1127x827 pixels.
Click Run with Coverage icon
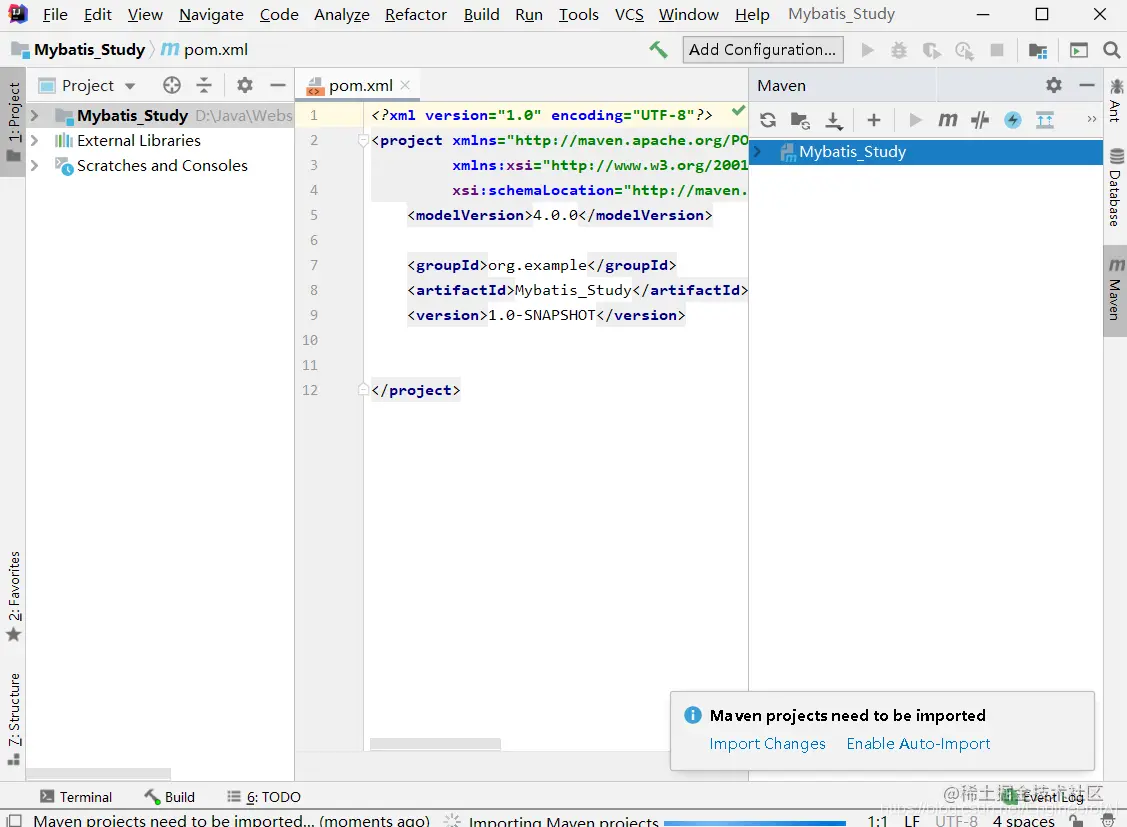(x=932, y=50)
